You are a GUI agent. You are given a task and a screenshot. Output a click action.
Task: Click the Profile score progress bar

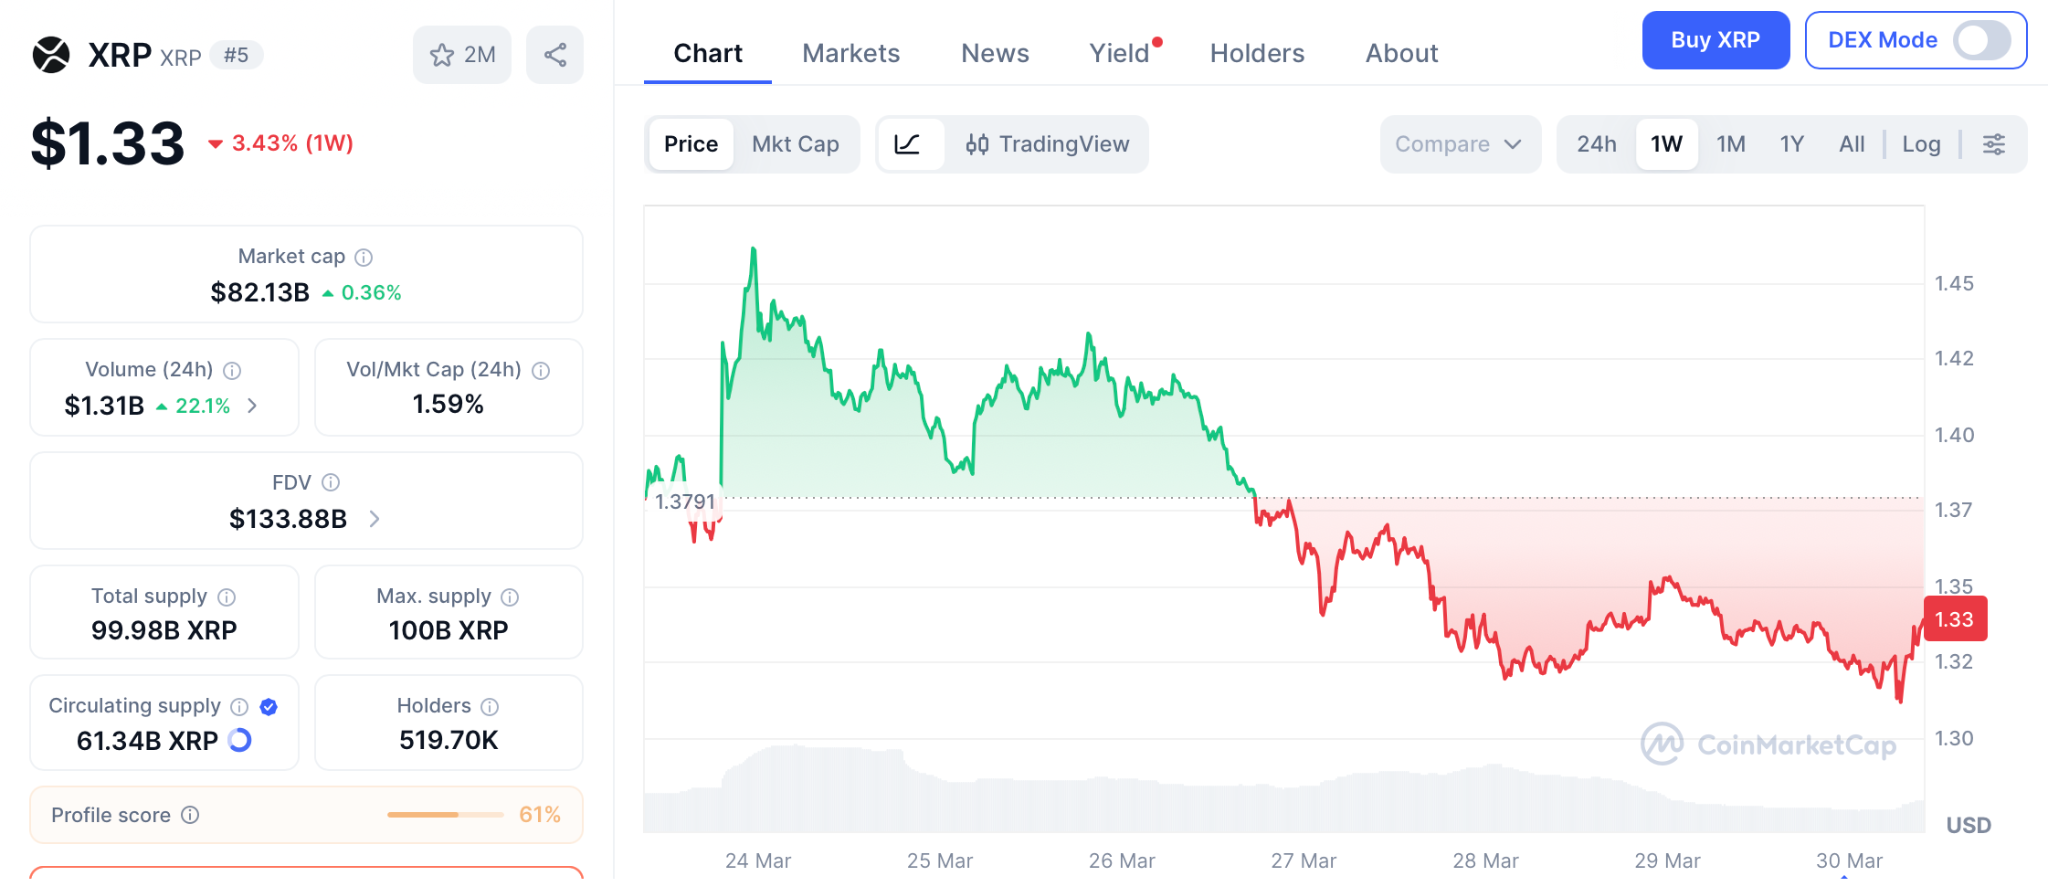pos(445,815)
